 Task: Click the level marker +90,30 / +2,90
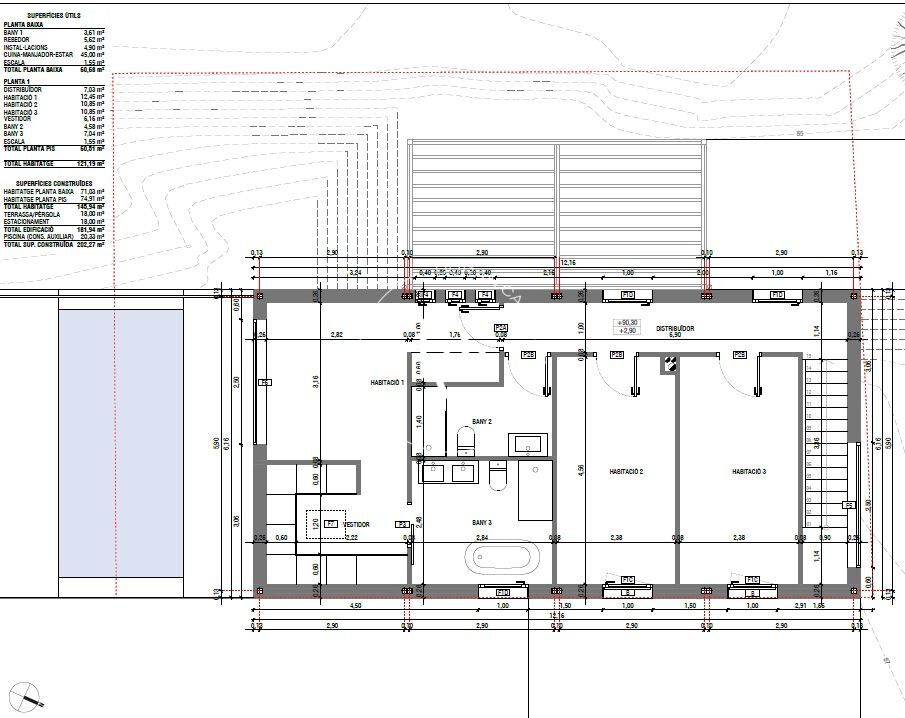coord(627,327)
